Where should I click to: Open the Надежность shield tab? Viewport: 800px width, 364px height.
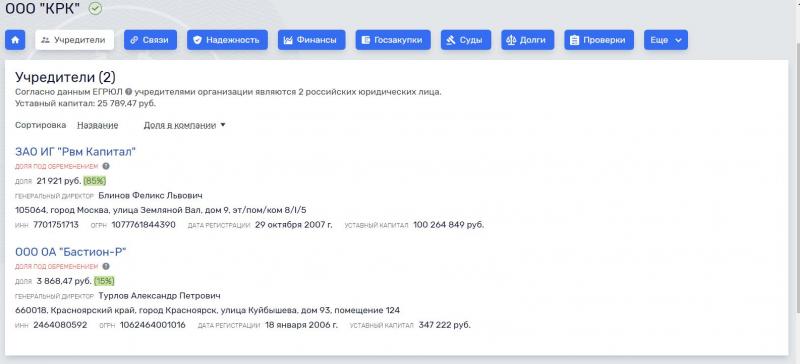227,40
